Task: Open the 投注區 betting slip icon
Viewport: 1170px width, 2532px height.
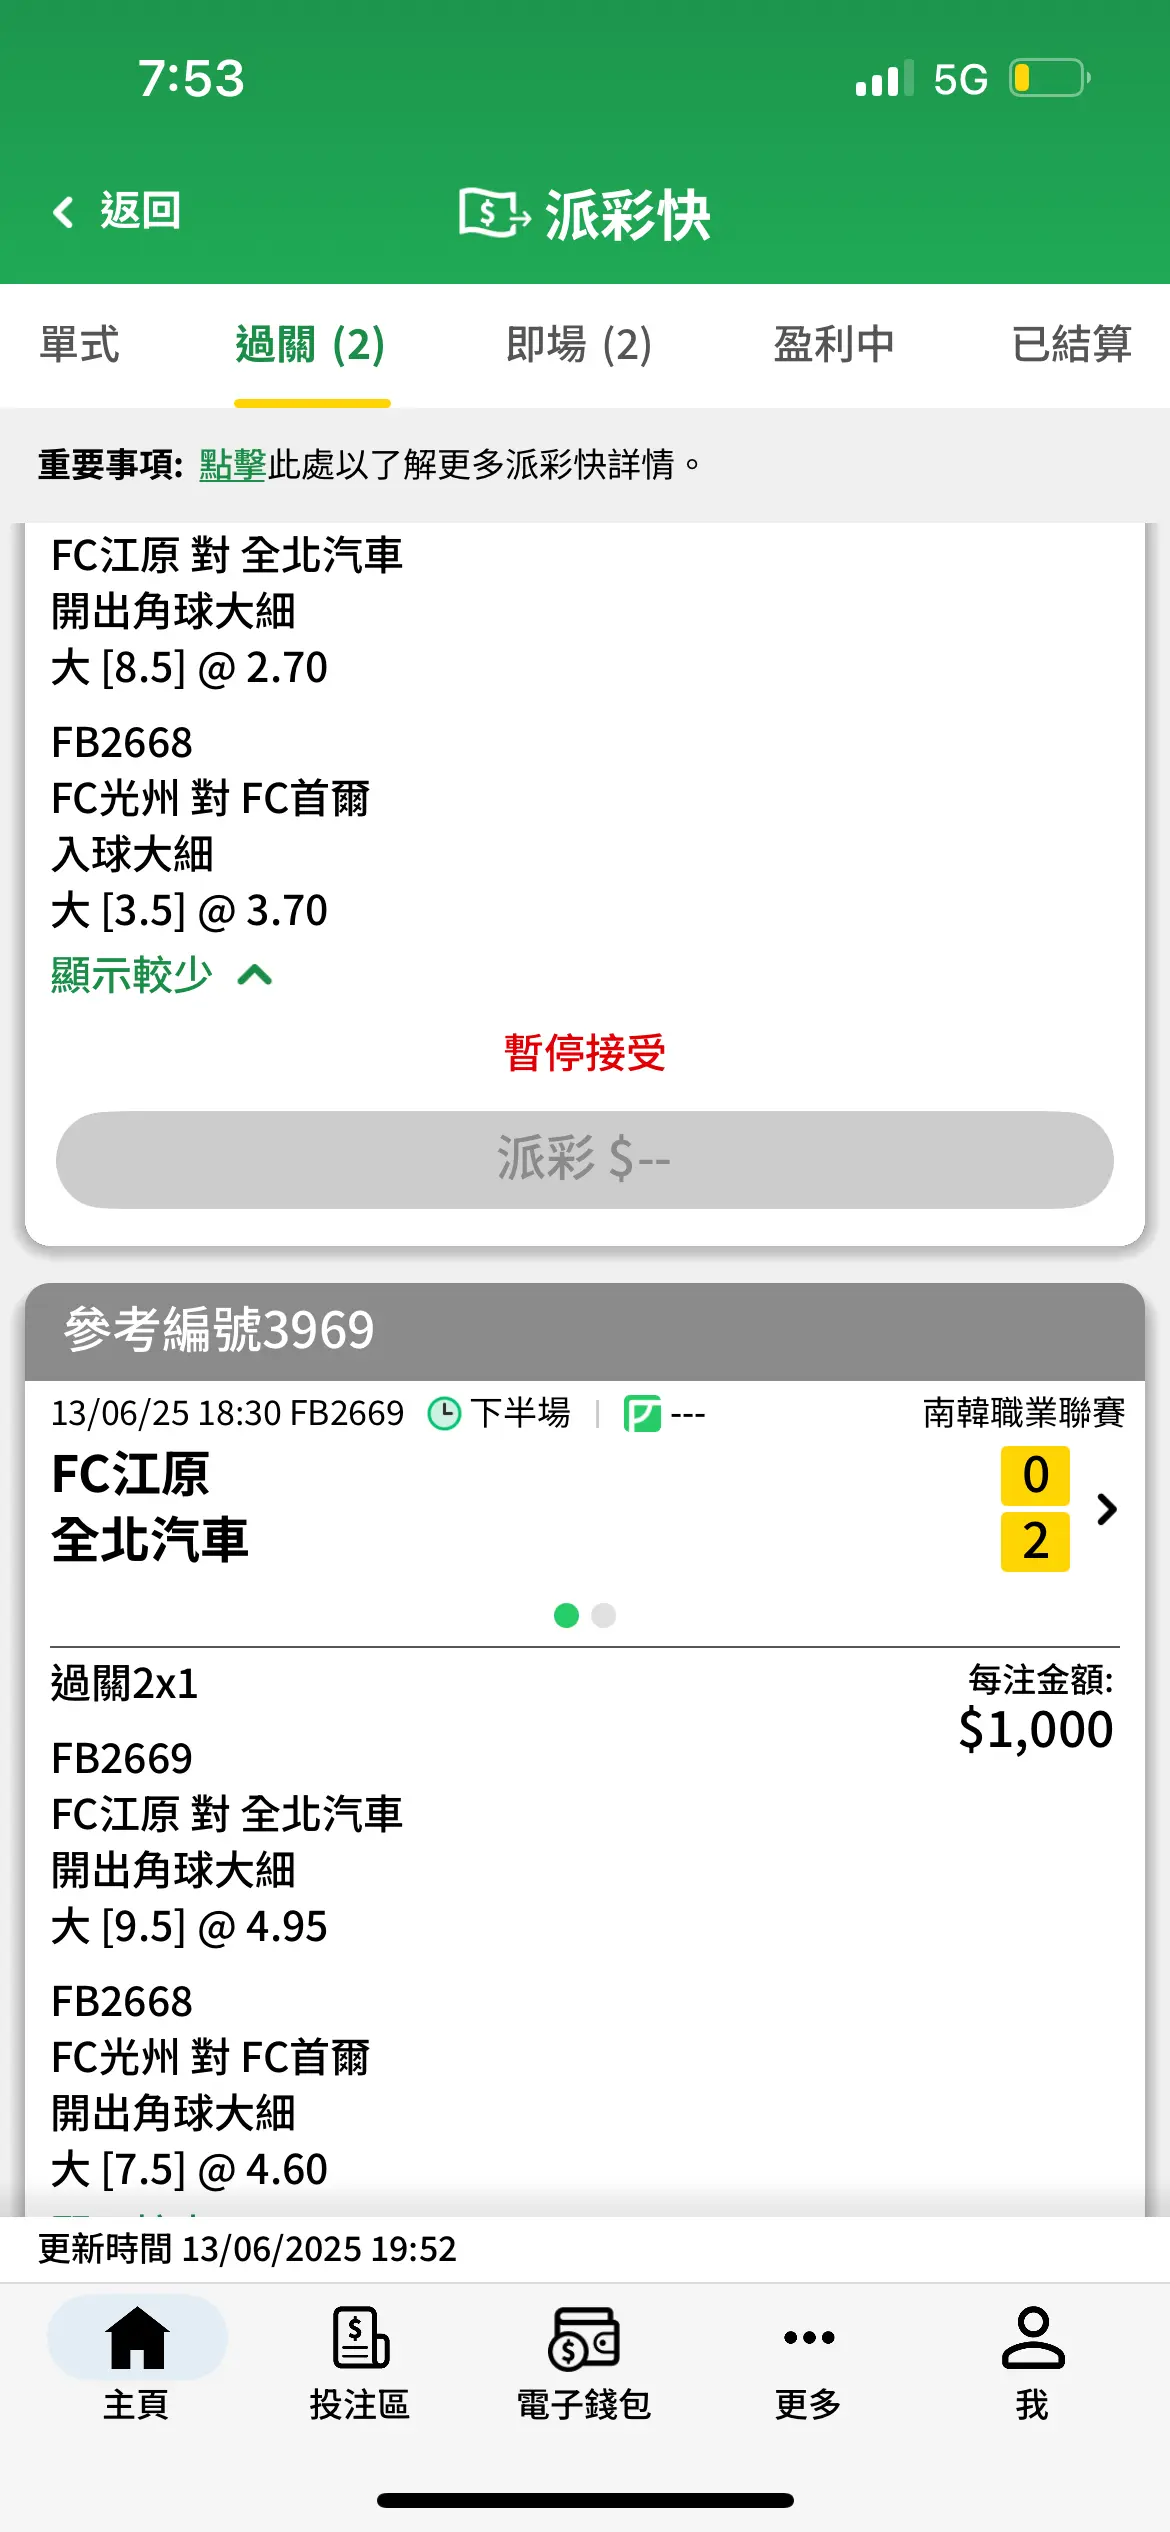Action: pos(360,2338)
